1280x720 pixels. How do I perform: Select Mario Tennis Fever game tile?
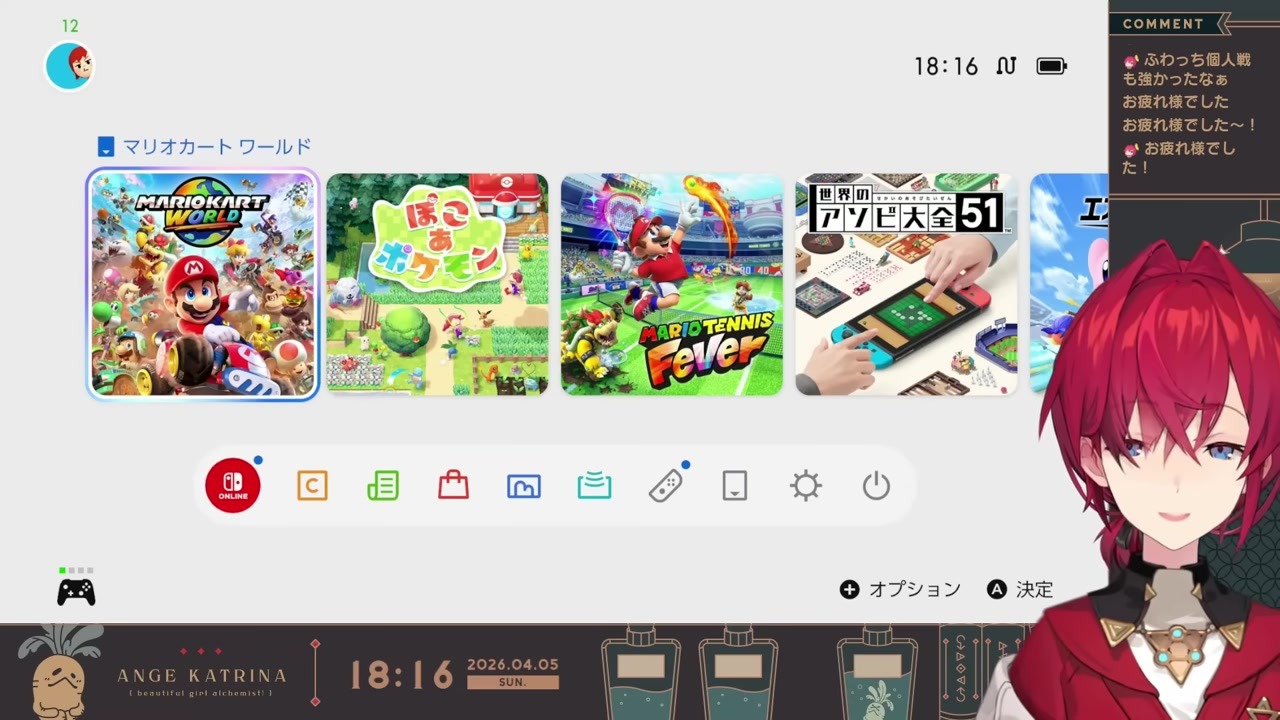coord(672,285)
